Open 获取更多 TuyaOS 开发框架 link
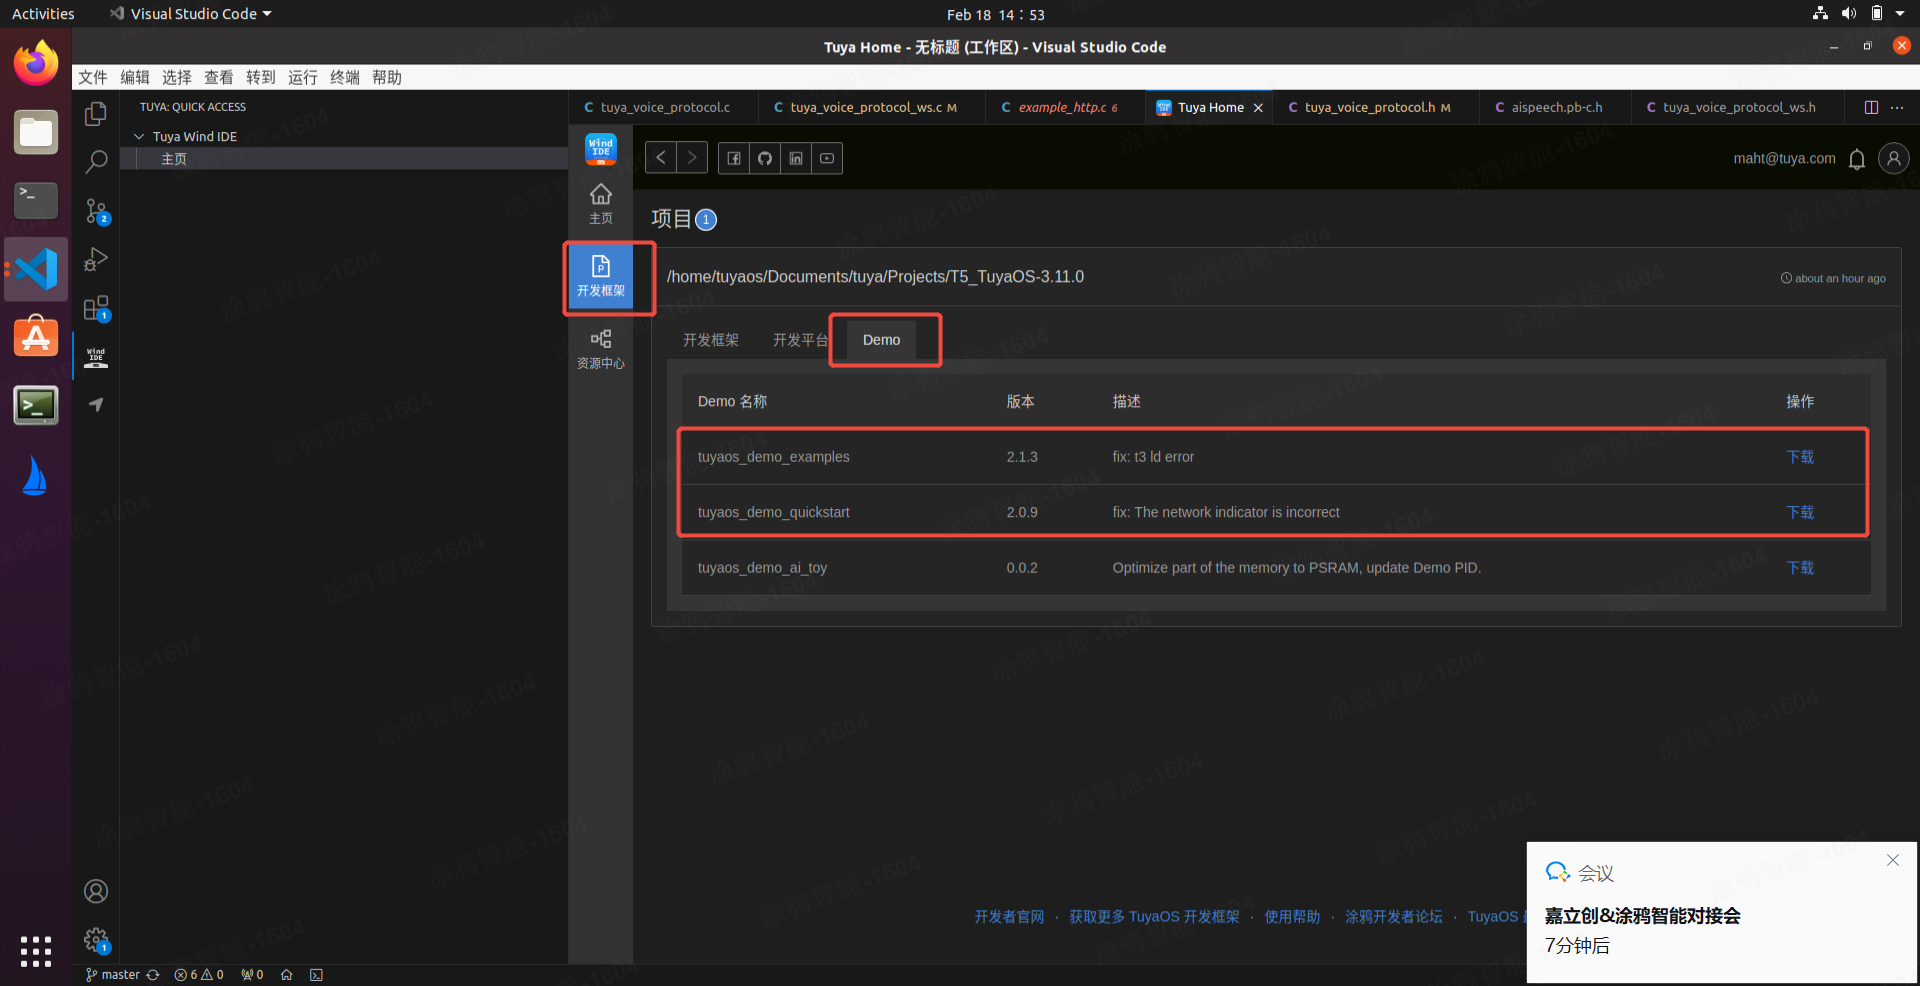Viewport: 1920px width, 986px height. (1154, 917)
